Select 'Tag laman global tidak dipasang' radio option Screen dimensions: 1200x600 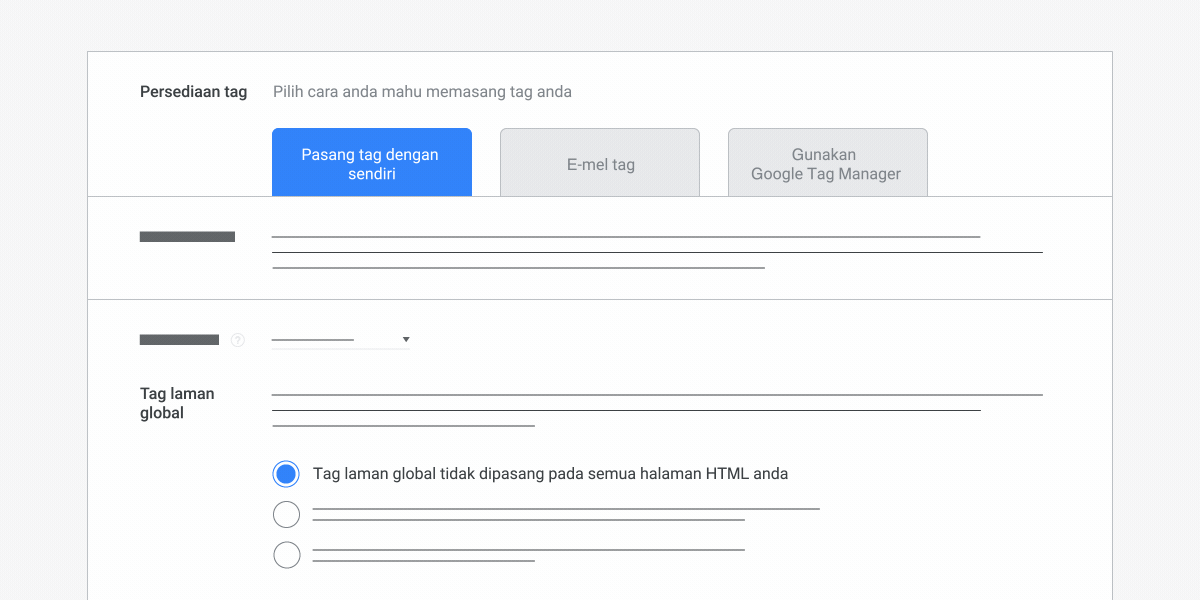286,474
